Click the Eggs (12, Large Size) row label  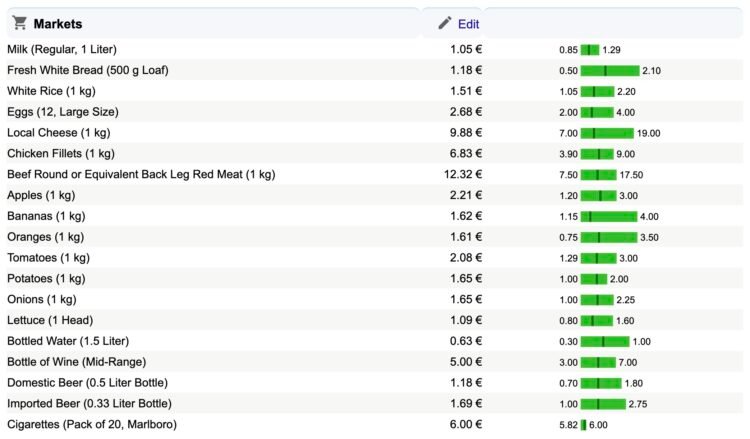pyautogui.click(x=62, y=112)
